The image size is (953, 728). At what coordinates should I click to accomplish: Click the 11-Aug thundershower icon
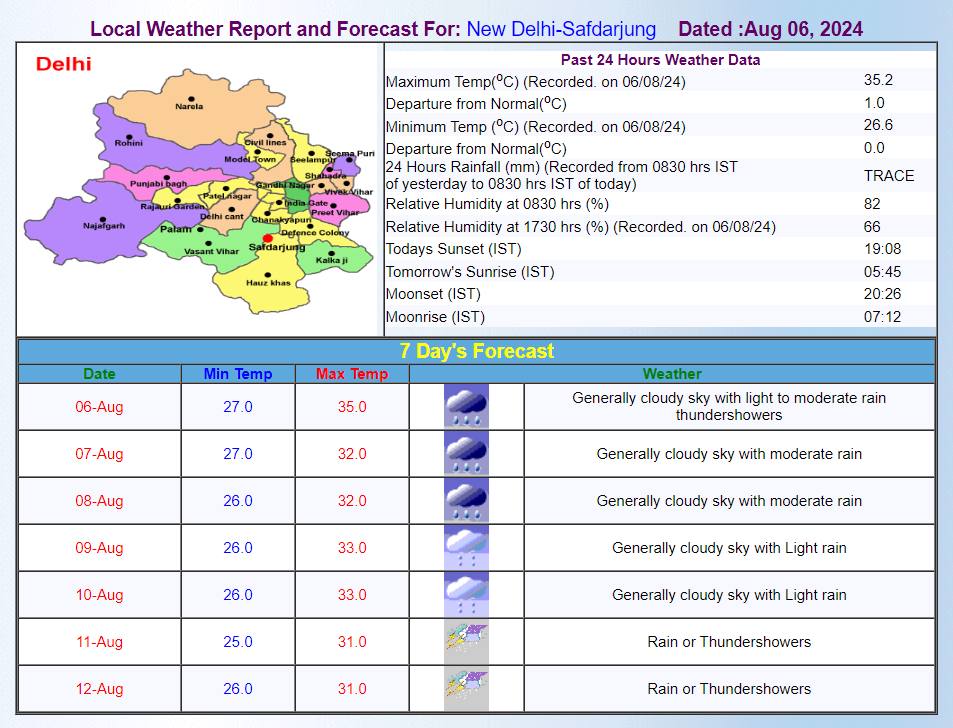tap(466, 642)
